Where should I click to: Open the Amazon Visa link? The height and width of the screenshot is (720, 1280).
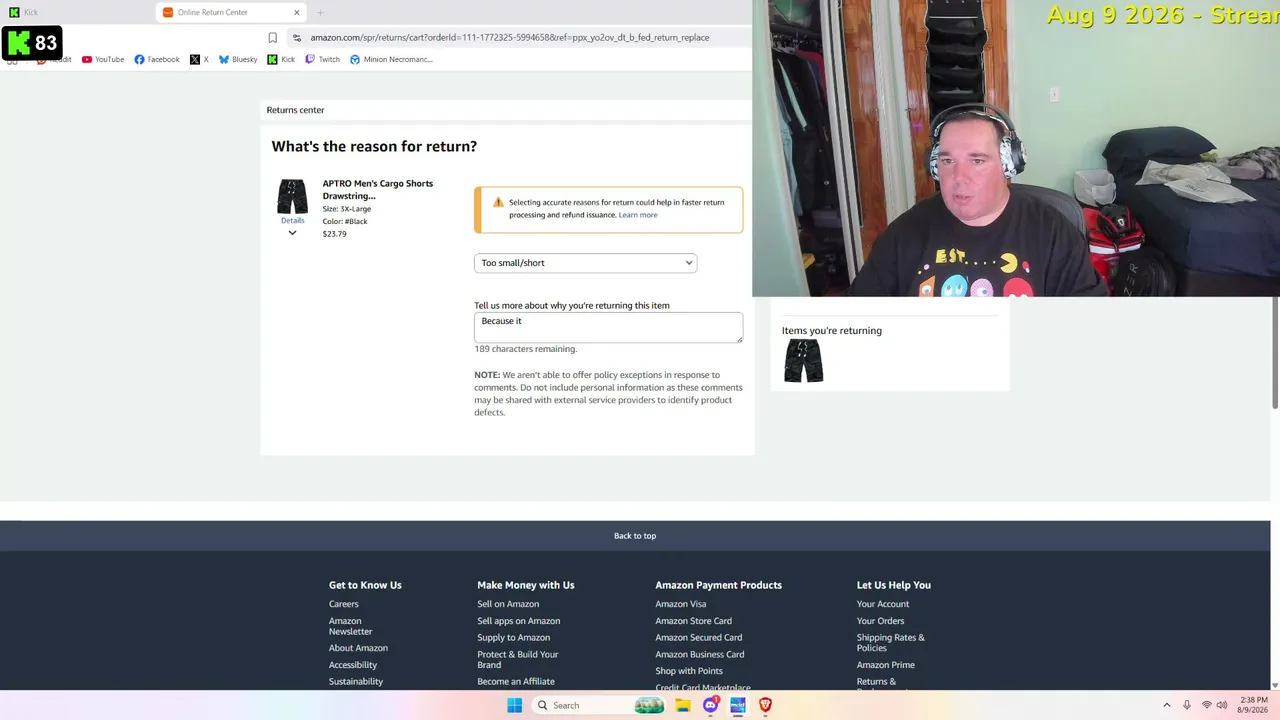tap(680, 604)
